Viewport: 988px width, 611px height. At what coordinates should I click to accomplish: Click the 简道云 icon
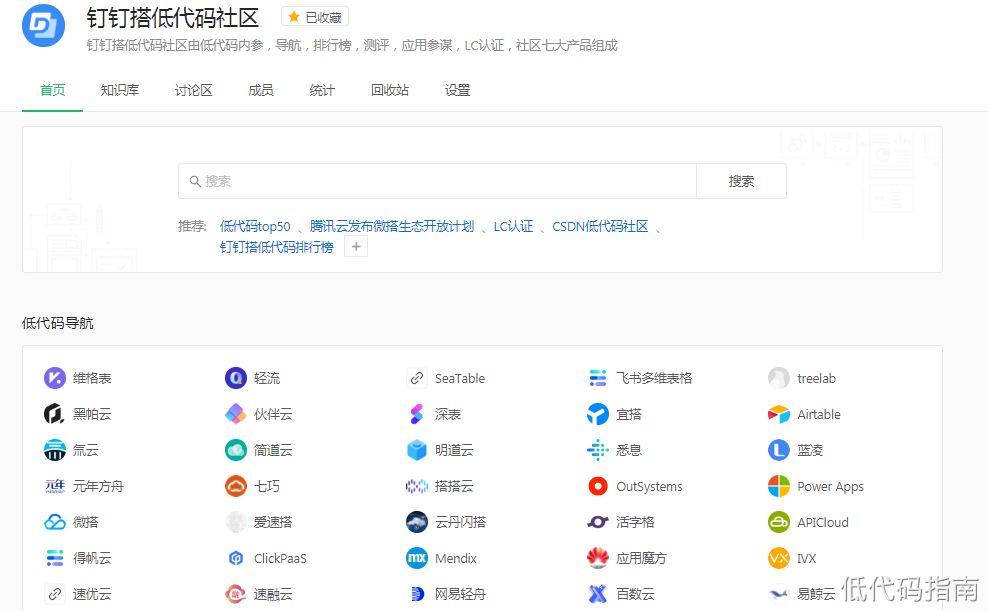pyautogui.click(x=236, y=450)
